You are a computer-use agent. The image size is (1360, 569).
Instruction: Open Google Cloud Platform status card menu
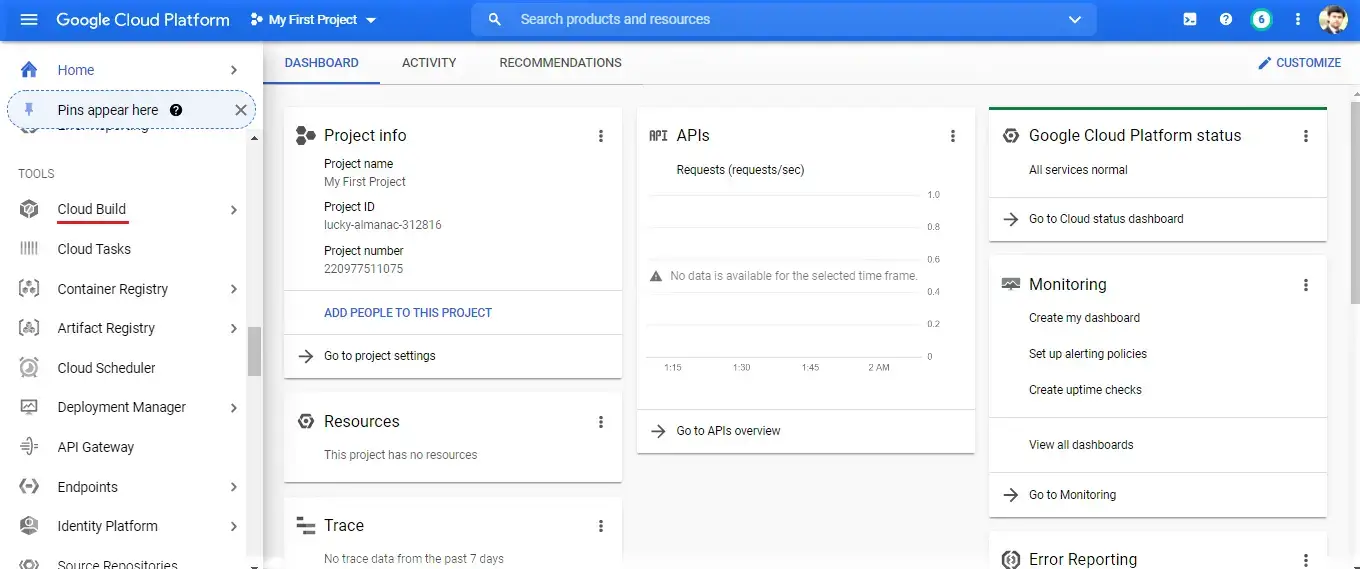pos(1306,136)
